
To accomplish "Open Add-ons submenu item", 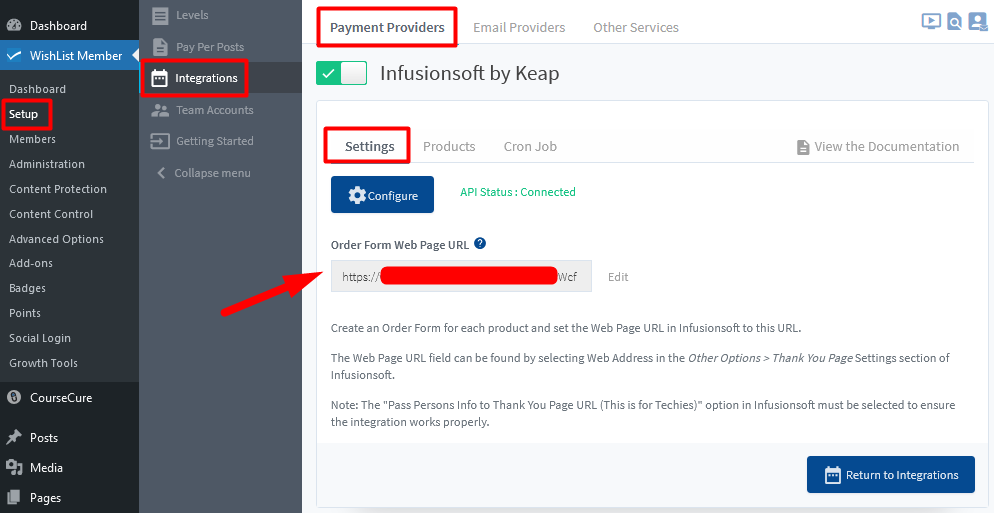I will 31,263.
